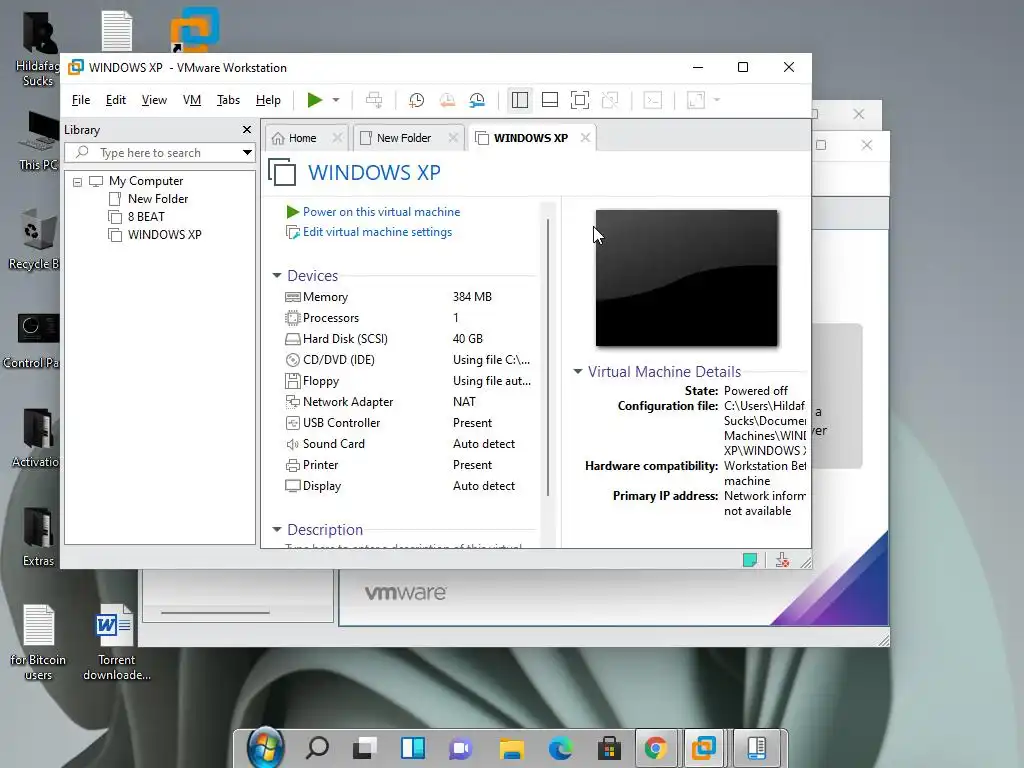1024x768 pixels.
Task: Toggle the Library sidebar view icon
Action: coord(520,100)
